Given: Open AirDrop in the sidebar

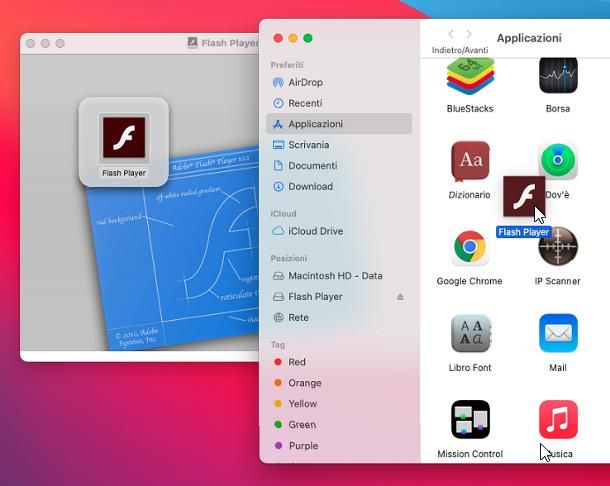Looking at the screenshot, I should [x=304, y=82].
